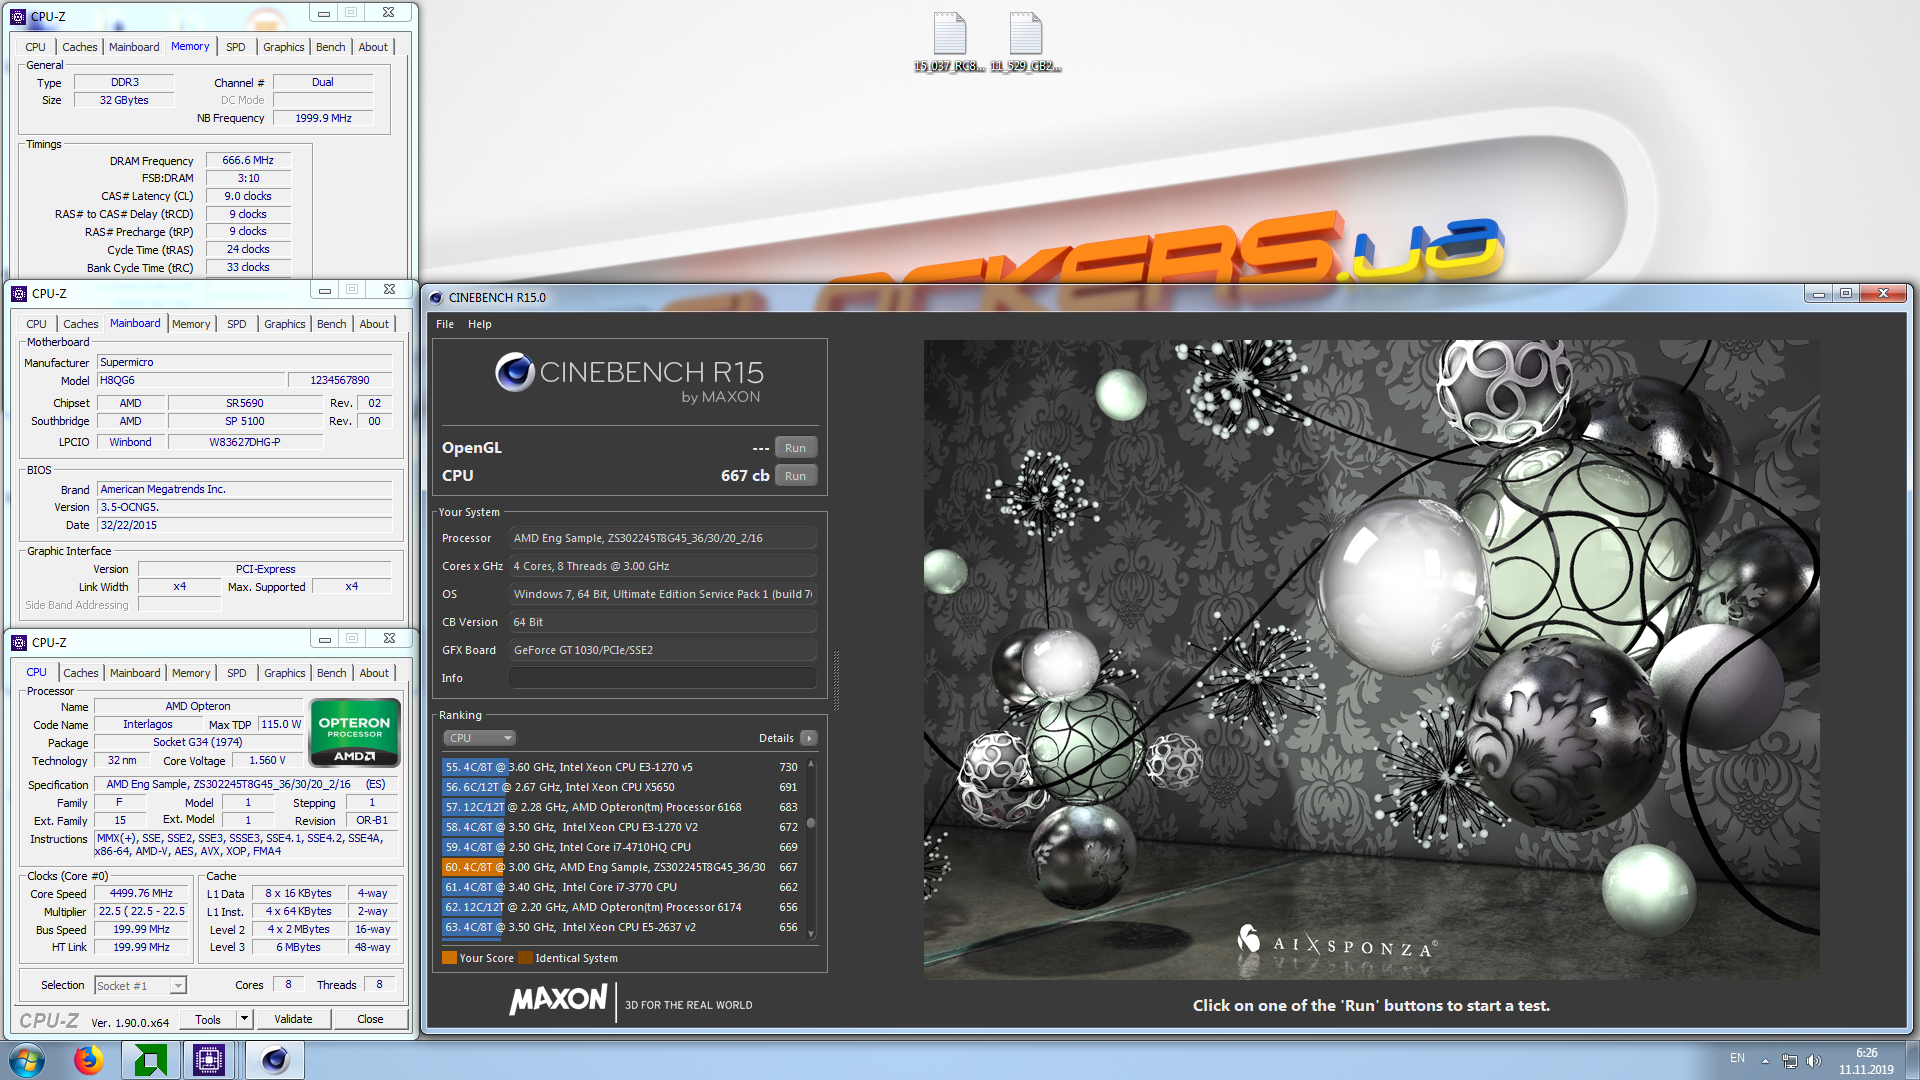This screenshot has width=1920, height=1080.
Task: Click the DRAM Frequency 666.6 MHz value
Action: point(248,160)
